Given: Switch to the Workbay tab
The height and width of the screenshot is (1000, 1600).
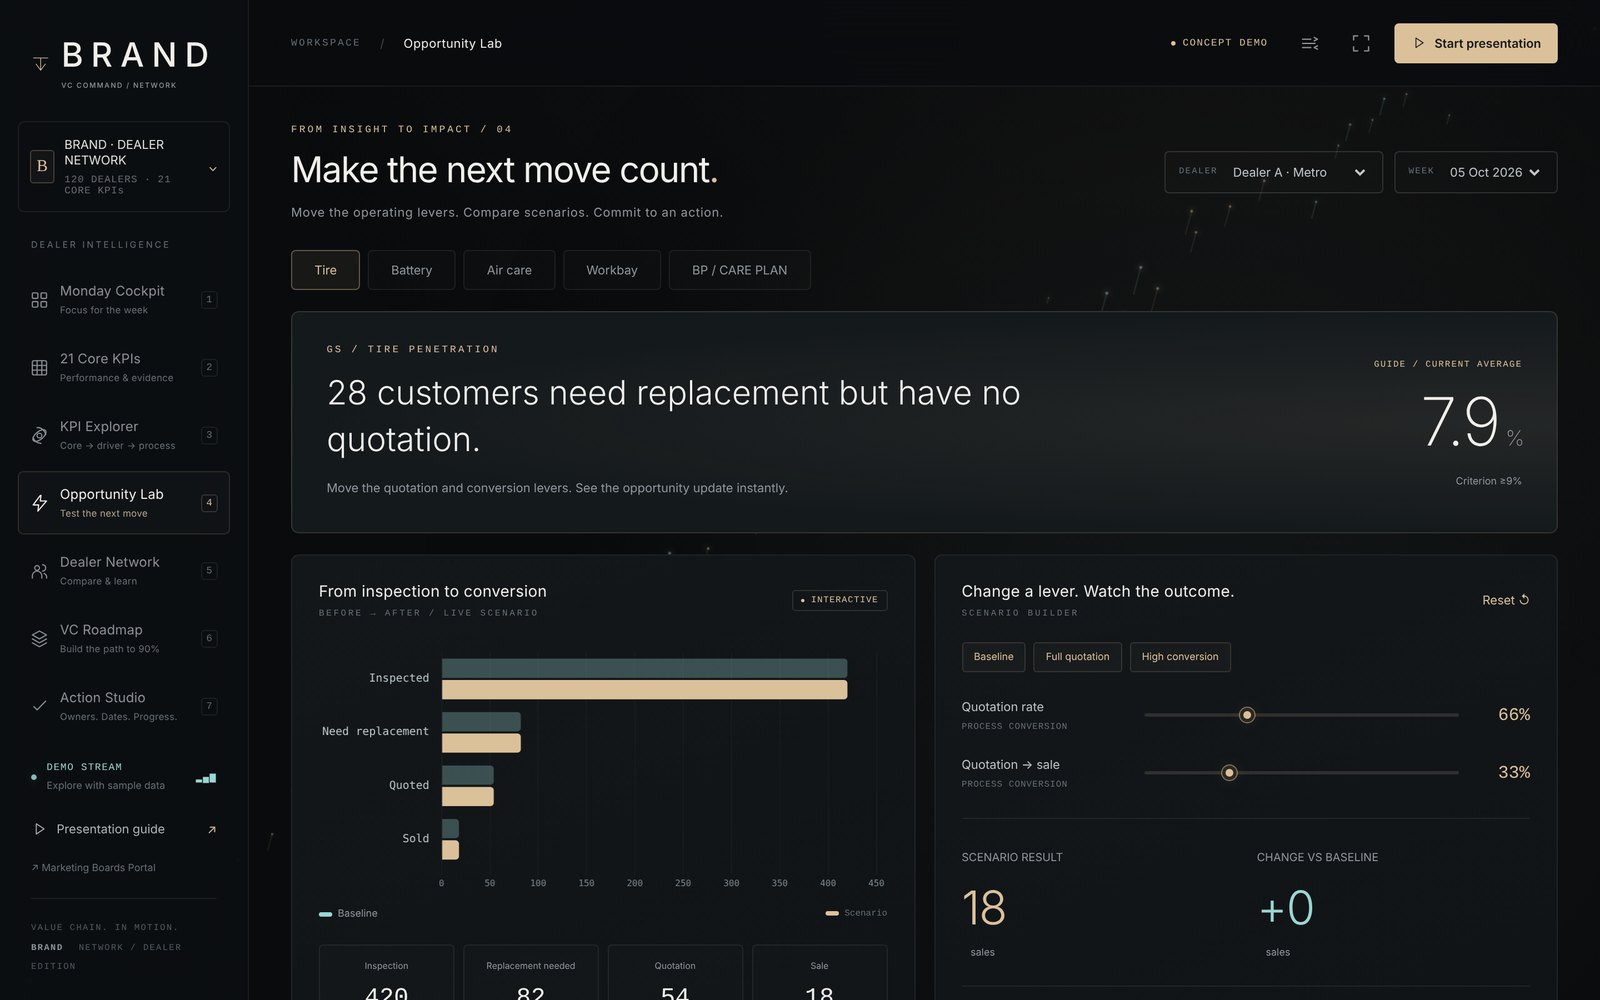Looking at the screenshot, I should 611,270.
